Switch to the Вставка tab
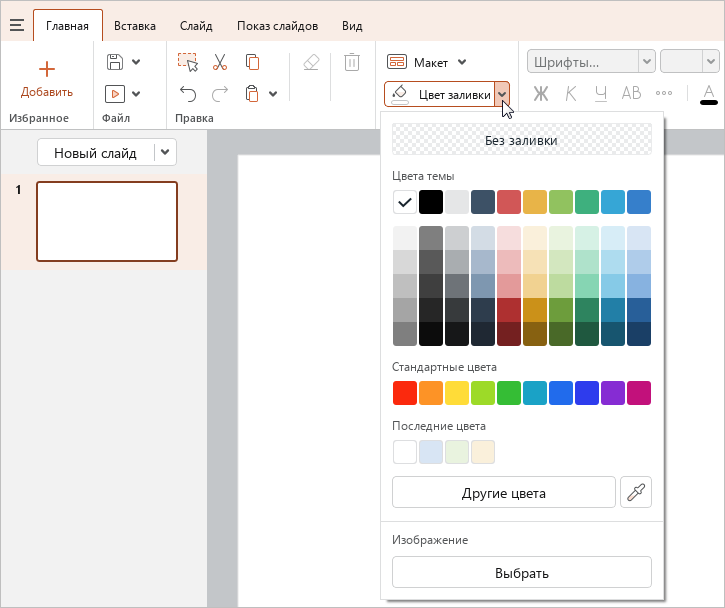This screenshot has width=725, height=608. 135,26
